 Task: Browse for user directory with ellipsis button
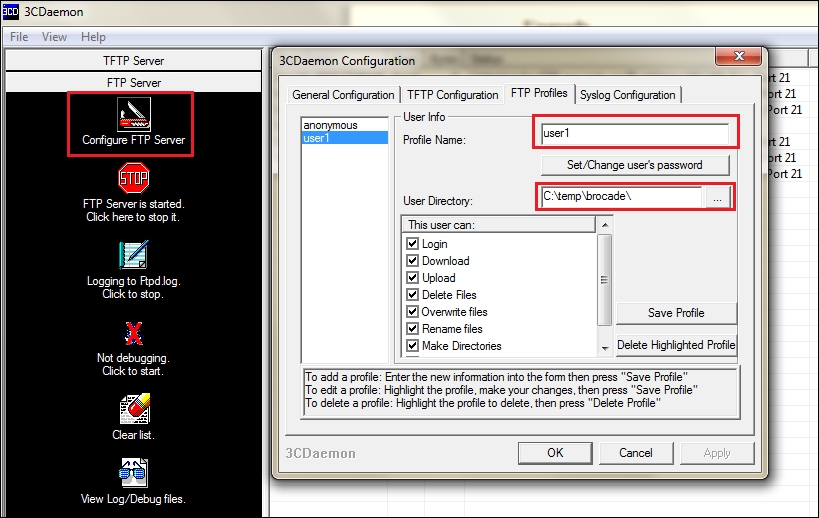[x=718, y=198]
